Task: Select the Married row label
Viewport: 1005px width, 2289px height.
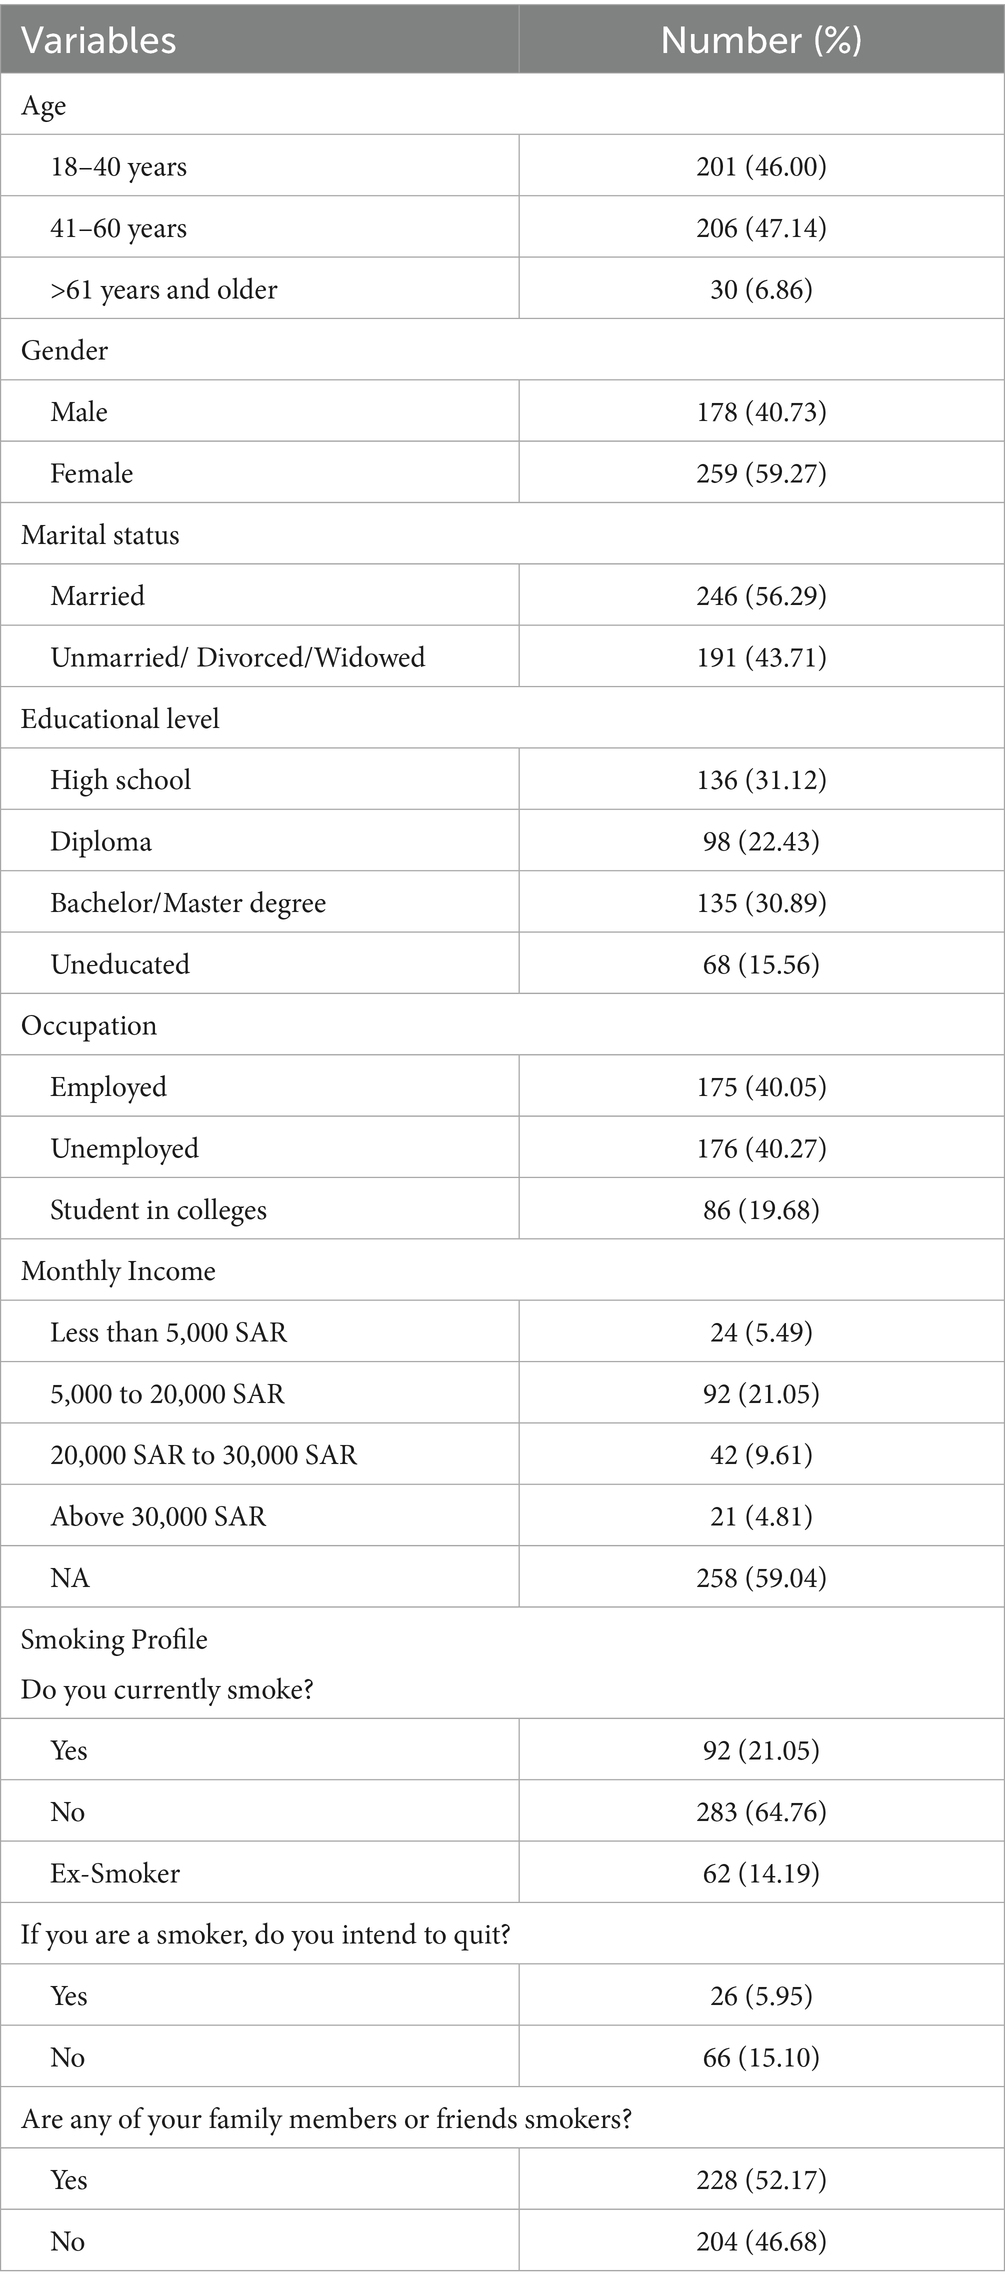Action: (x=98, y=596)
